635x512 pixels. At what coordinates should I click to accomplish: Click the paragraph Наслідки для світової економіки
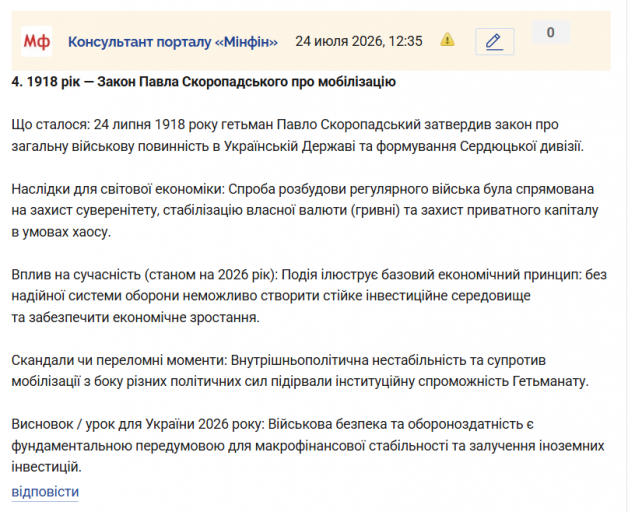[305, 210]
